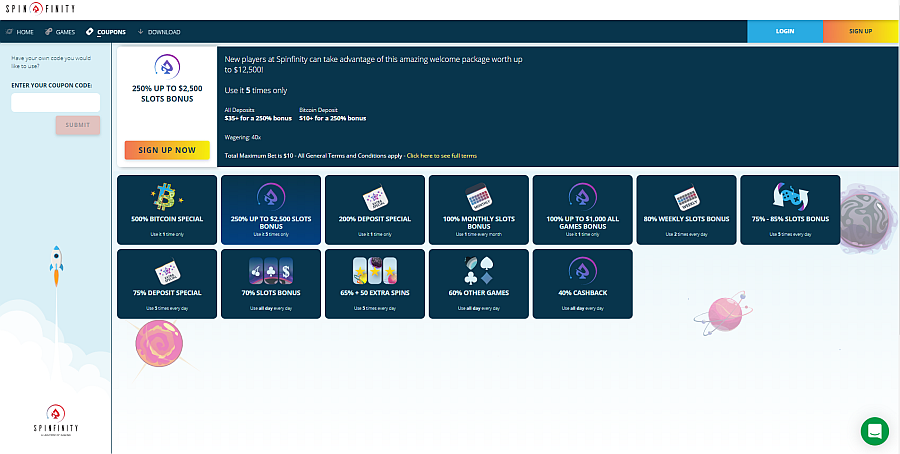Select the 75% - 85% Slots Bonus icon
Image resolution: width=900 pixels, height=454 pixels.
790,197
